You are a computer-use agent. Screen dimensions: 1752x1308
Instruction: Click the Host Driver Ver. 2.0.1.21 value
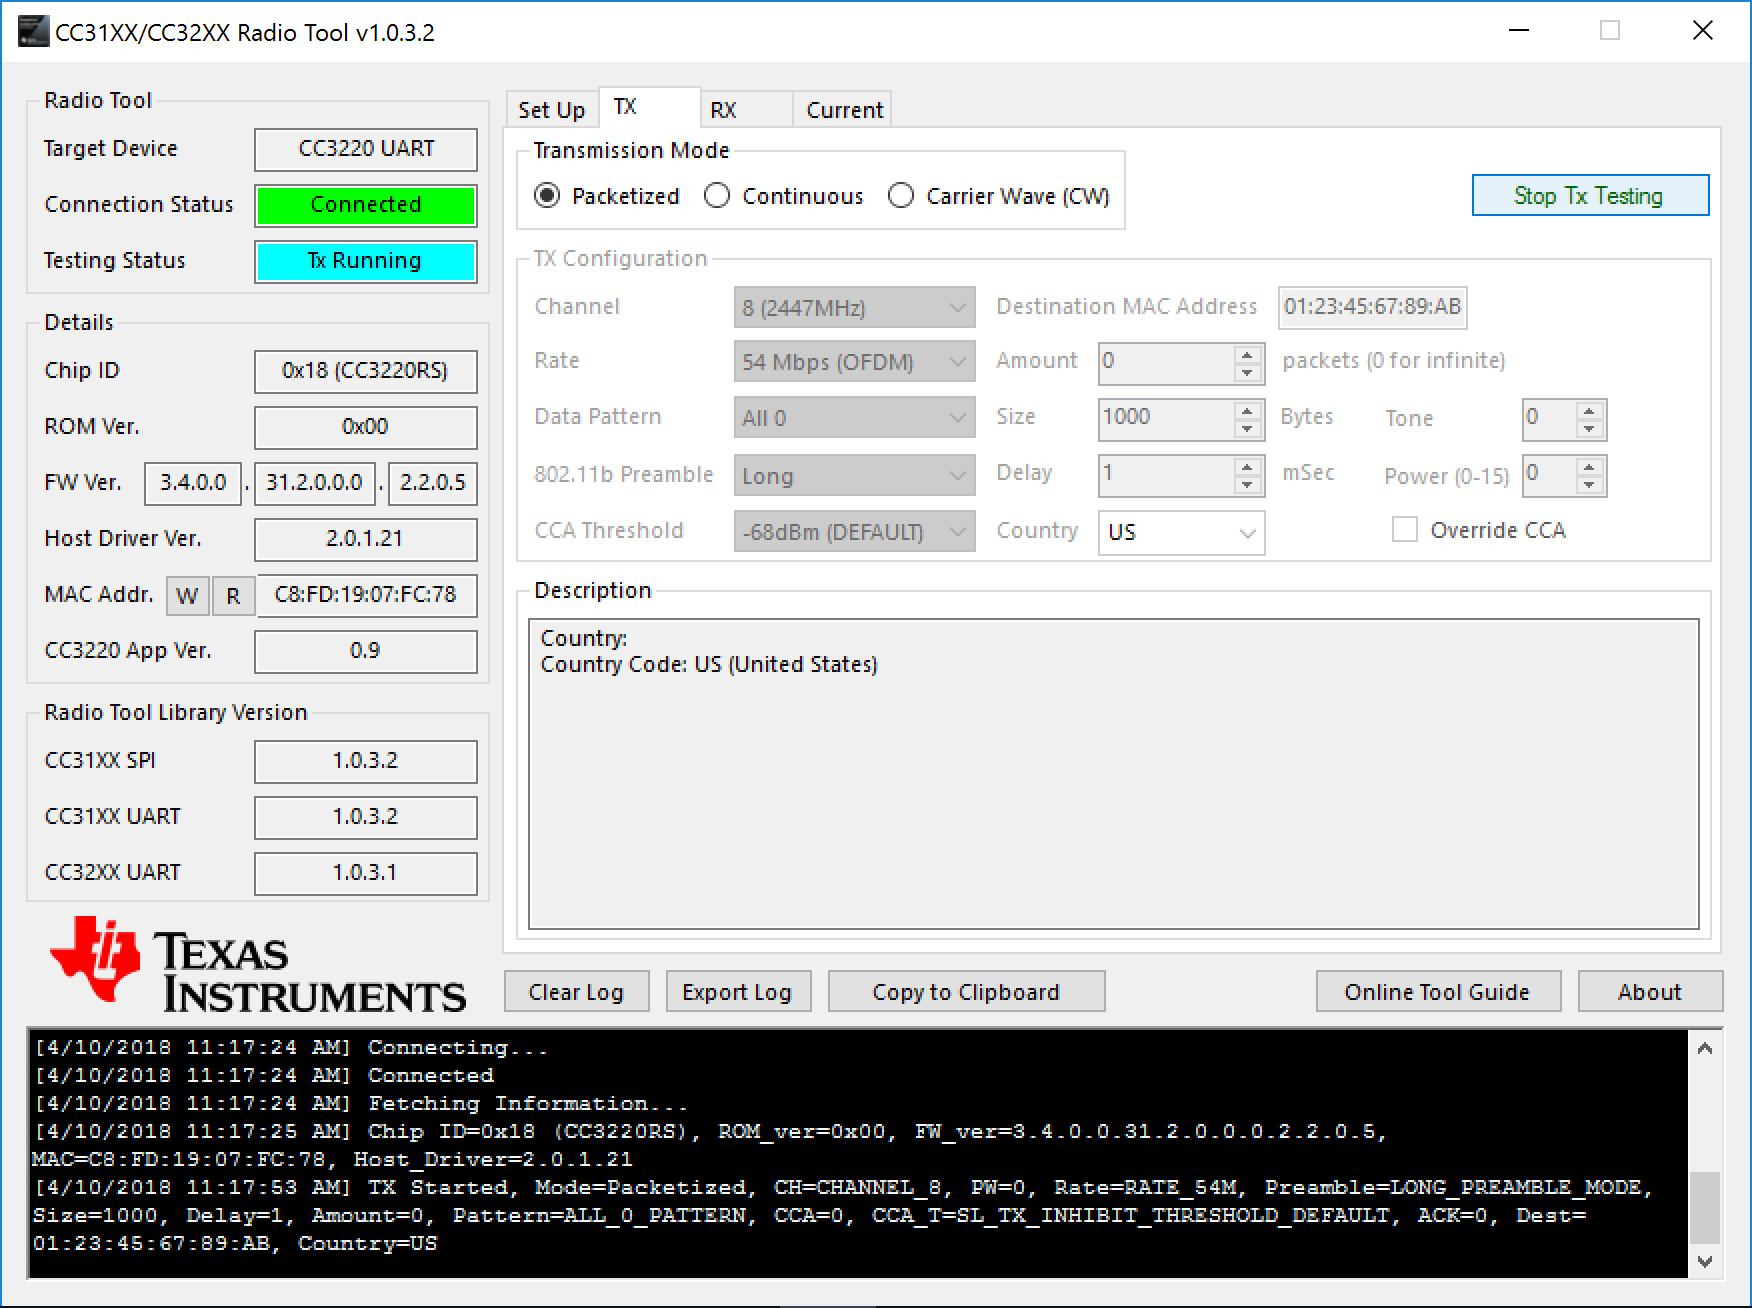point(366,539)
